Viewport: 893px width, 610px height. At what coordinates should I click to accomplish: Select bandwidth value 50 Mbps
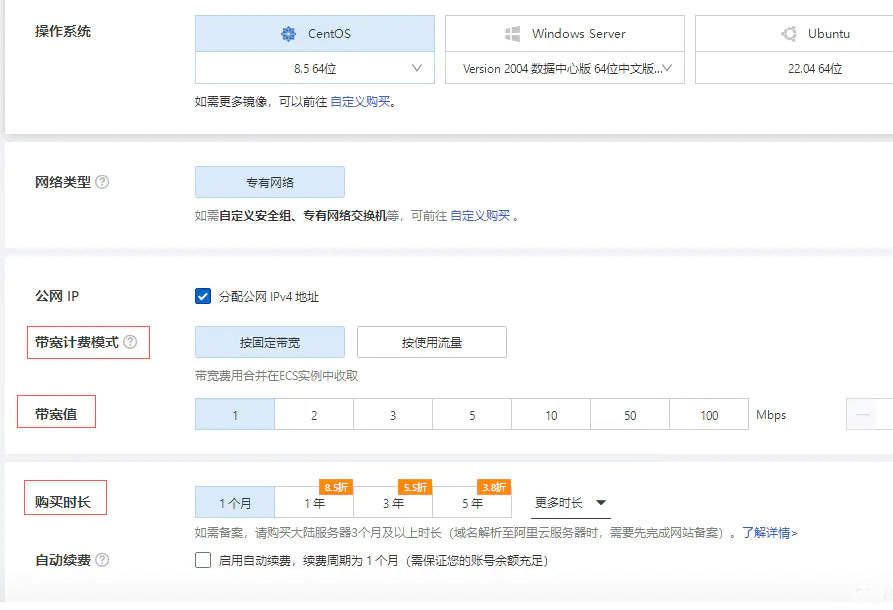coord(630,415)
